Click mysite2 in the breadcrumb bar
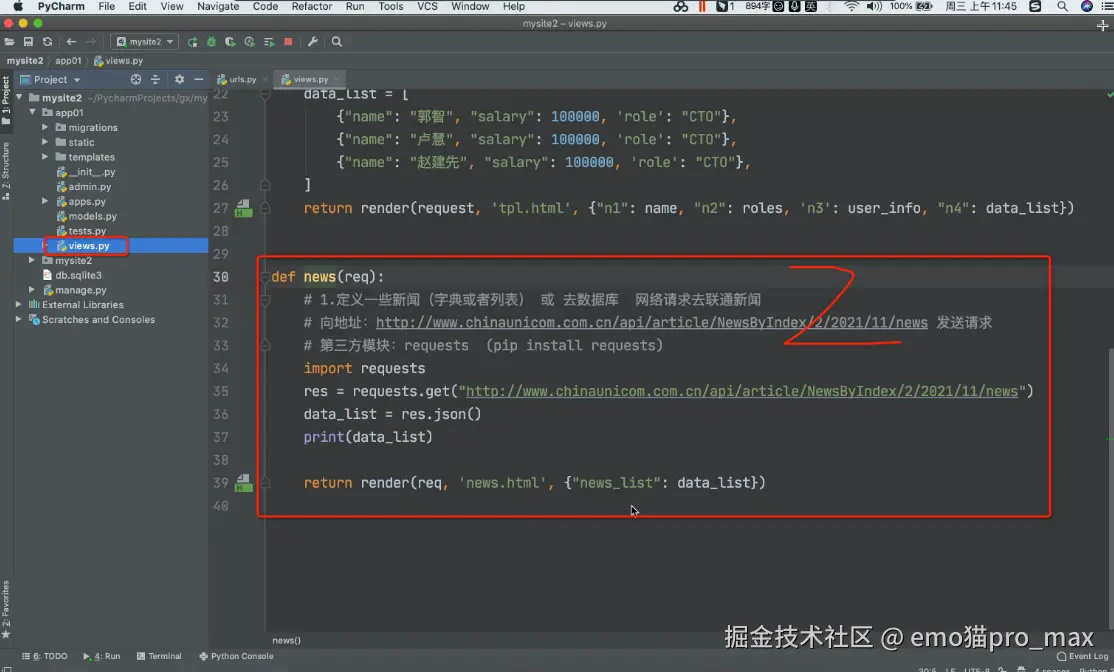 [25, 61]
